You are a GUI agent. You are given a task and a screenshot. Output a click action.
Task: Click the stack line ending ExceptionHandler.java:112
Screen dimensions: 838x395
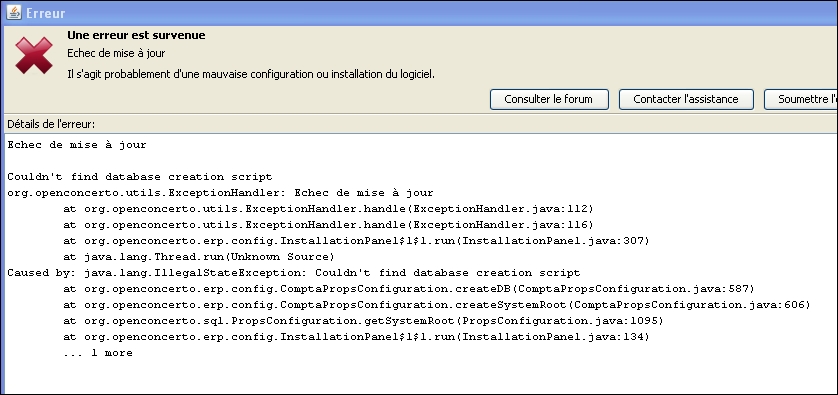click(328, 209)
